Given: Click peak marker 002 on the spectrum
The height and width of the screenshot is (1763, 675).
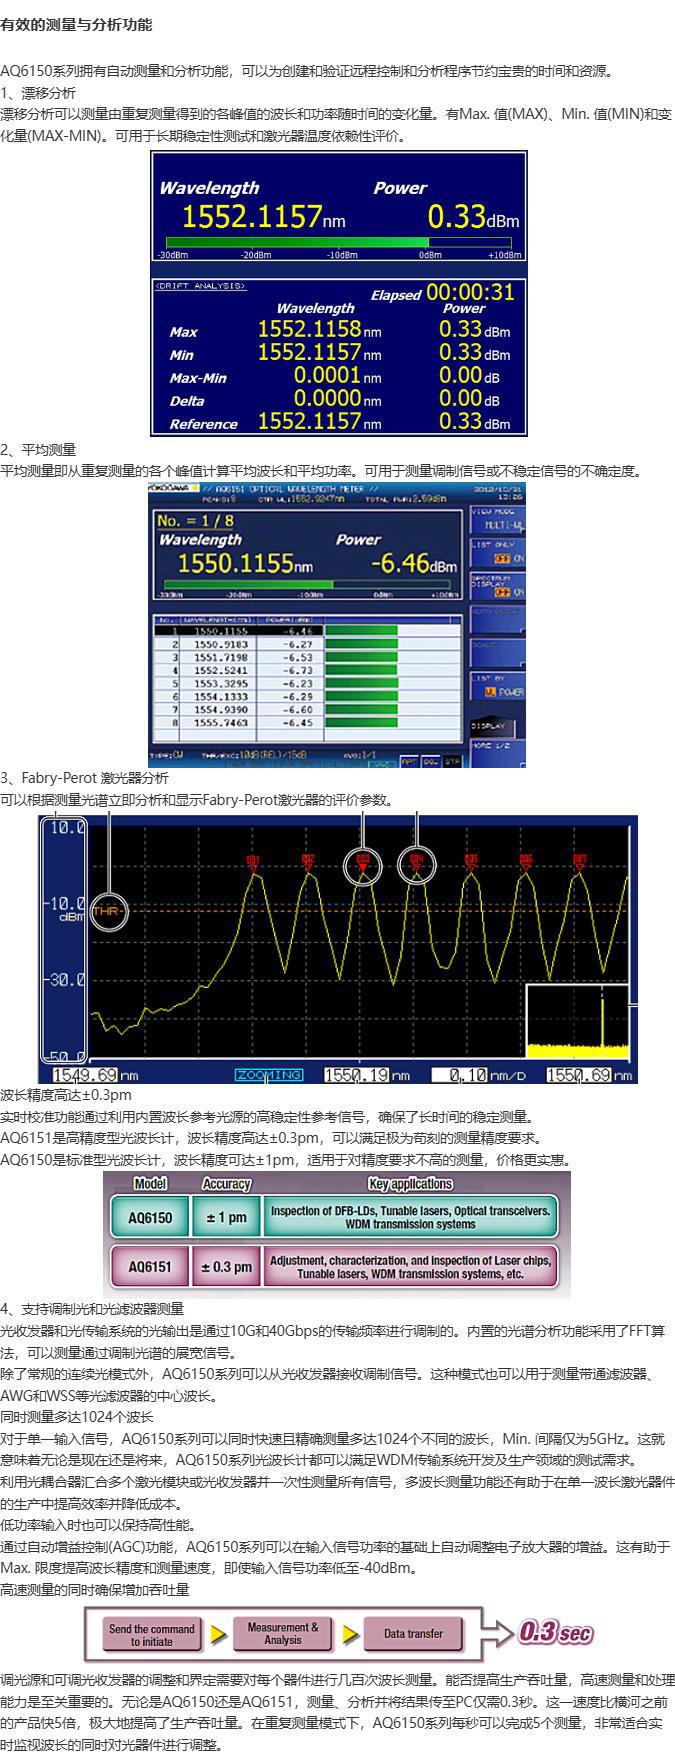Looking at the screenshot, I should point(308,863).
